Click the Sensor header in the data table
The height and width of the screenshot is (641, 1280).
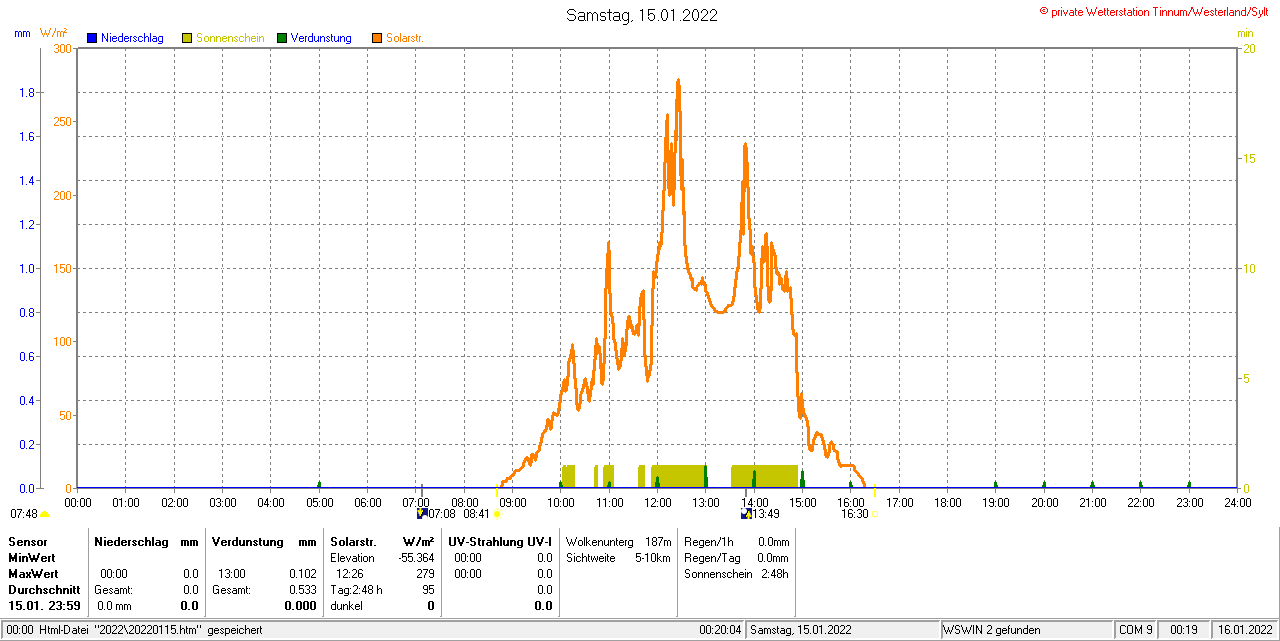coord(27,541)
